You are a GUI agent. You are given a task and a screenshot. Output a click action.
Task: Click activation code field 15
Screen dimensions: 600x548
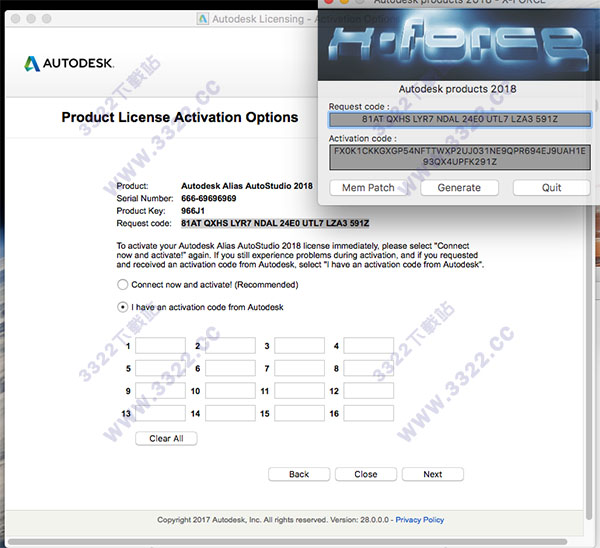coord(300,413)
